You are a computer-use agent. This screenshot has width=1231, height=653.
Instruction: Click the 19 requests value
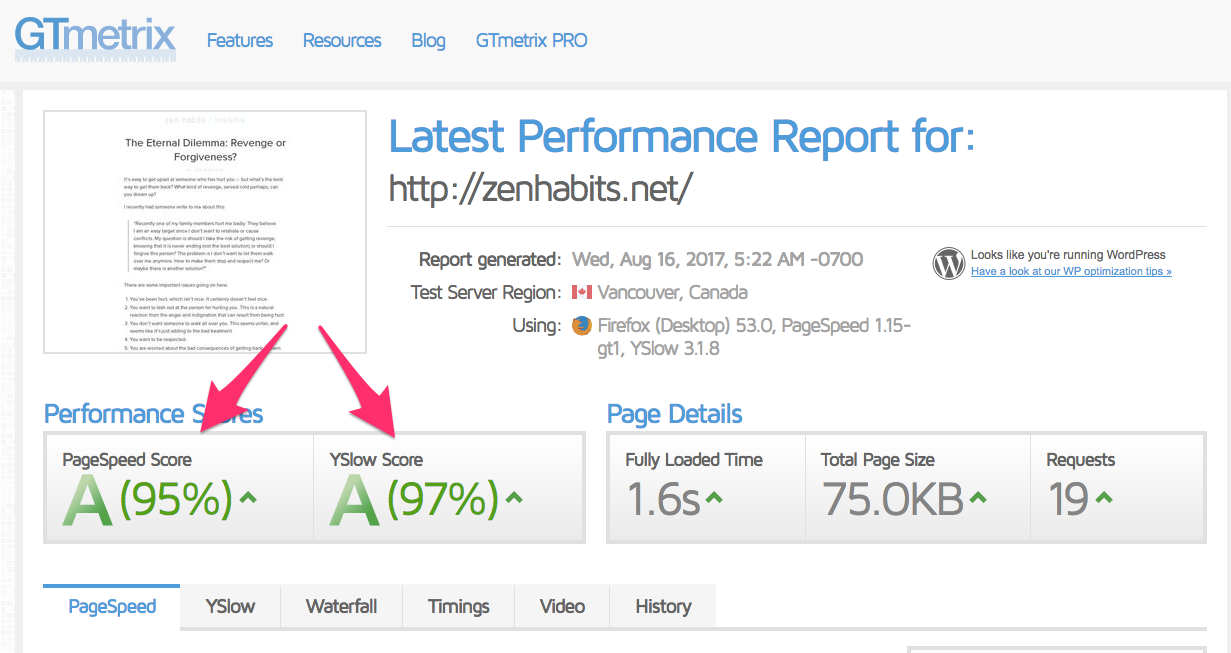coord(1069,499)
